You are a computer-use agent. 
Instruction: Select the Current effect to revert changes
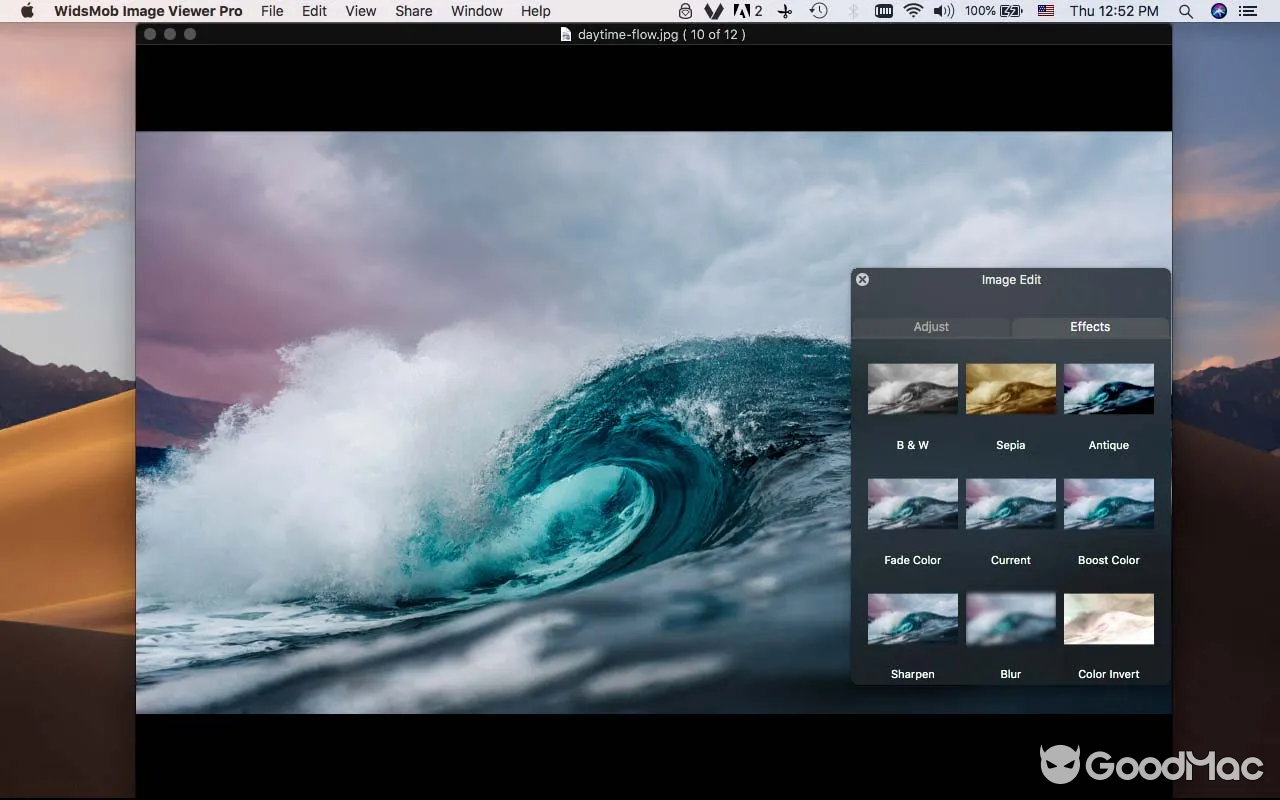click(1010, 504)
